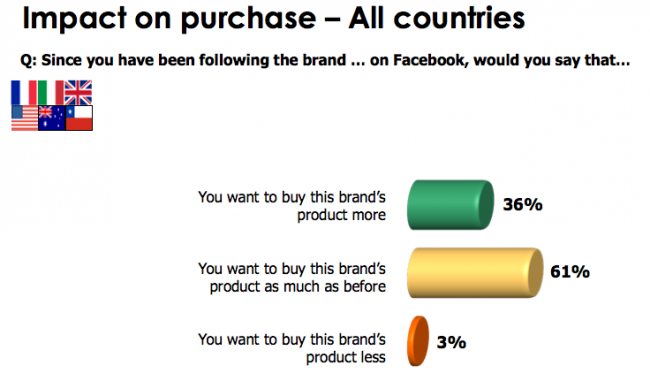Select the green 36% bar
The width and height of the screenshot is (650, 381).
451,205
